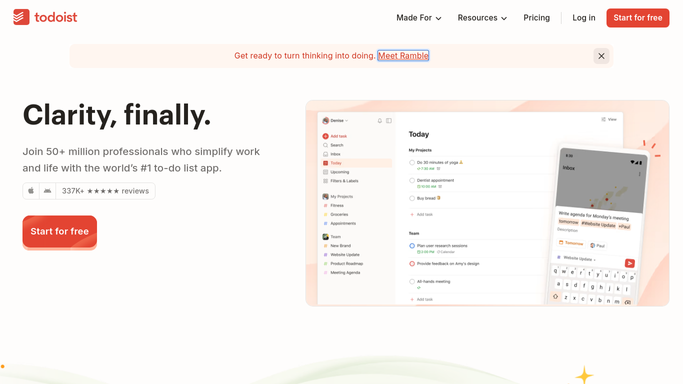Click the Apple App Store icon
683x384 pixels.
[x=31, y=191]
